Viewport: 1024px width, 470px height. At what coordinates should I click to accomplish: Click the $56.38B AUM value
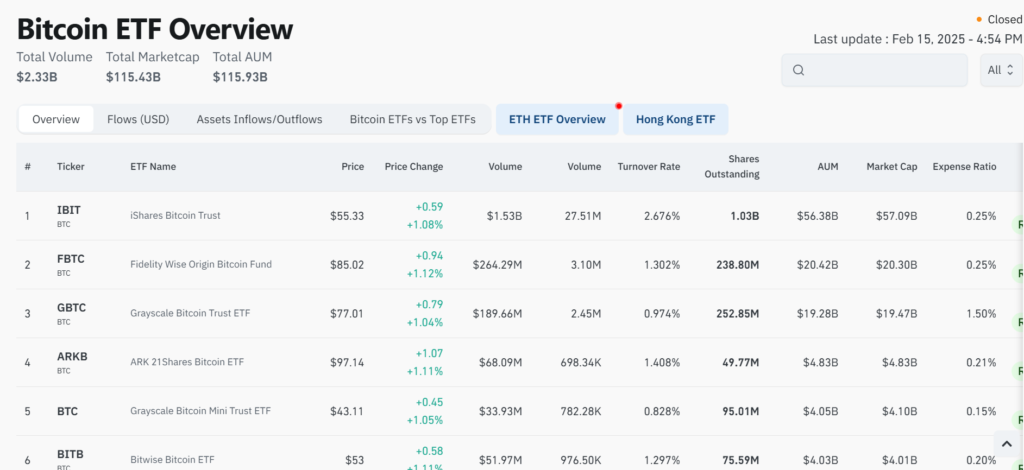(x=818, y=216)
